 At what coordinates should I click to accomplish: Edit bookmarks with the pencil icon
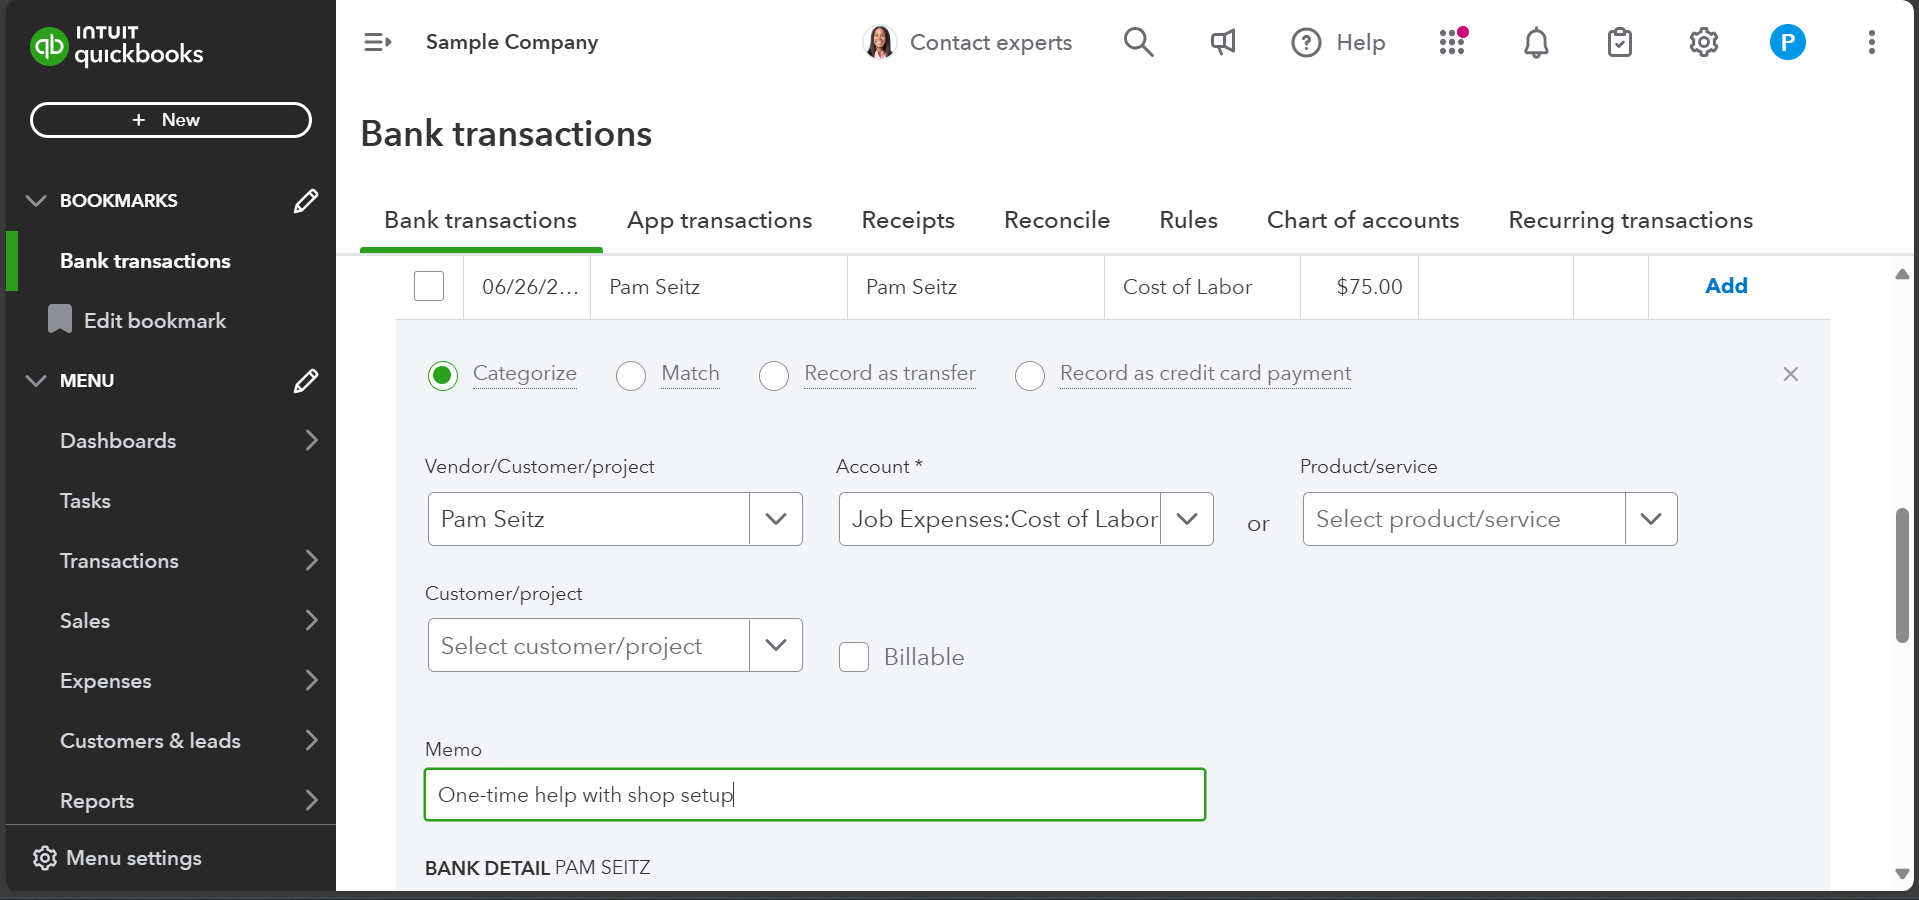click(306, 201)
